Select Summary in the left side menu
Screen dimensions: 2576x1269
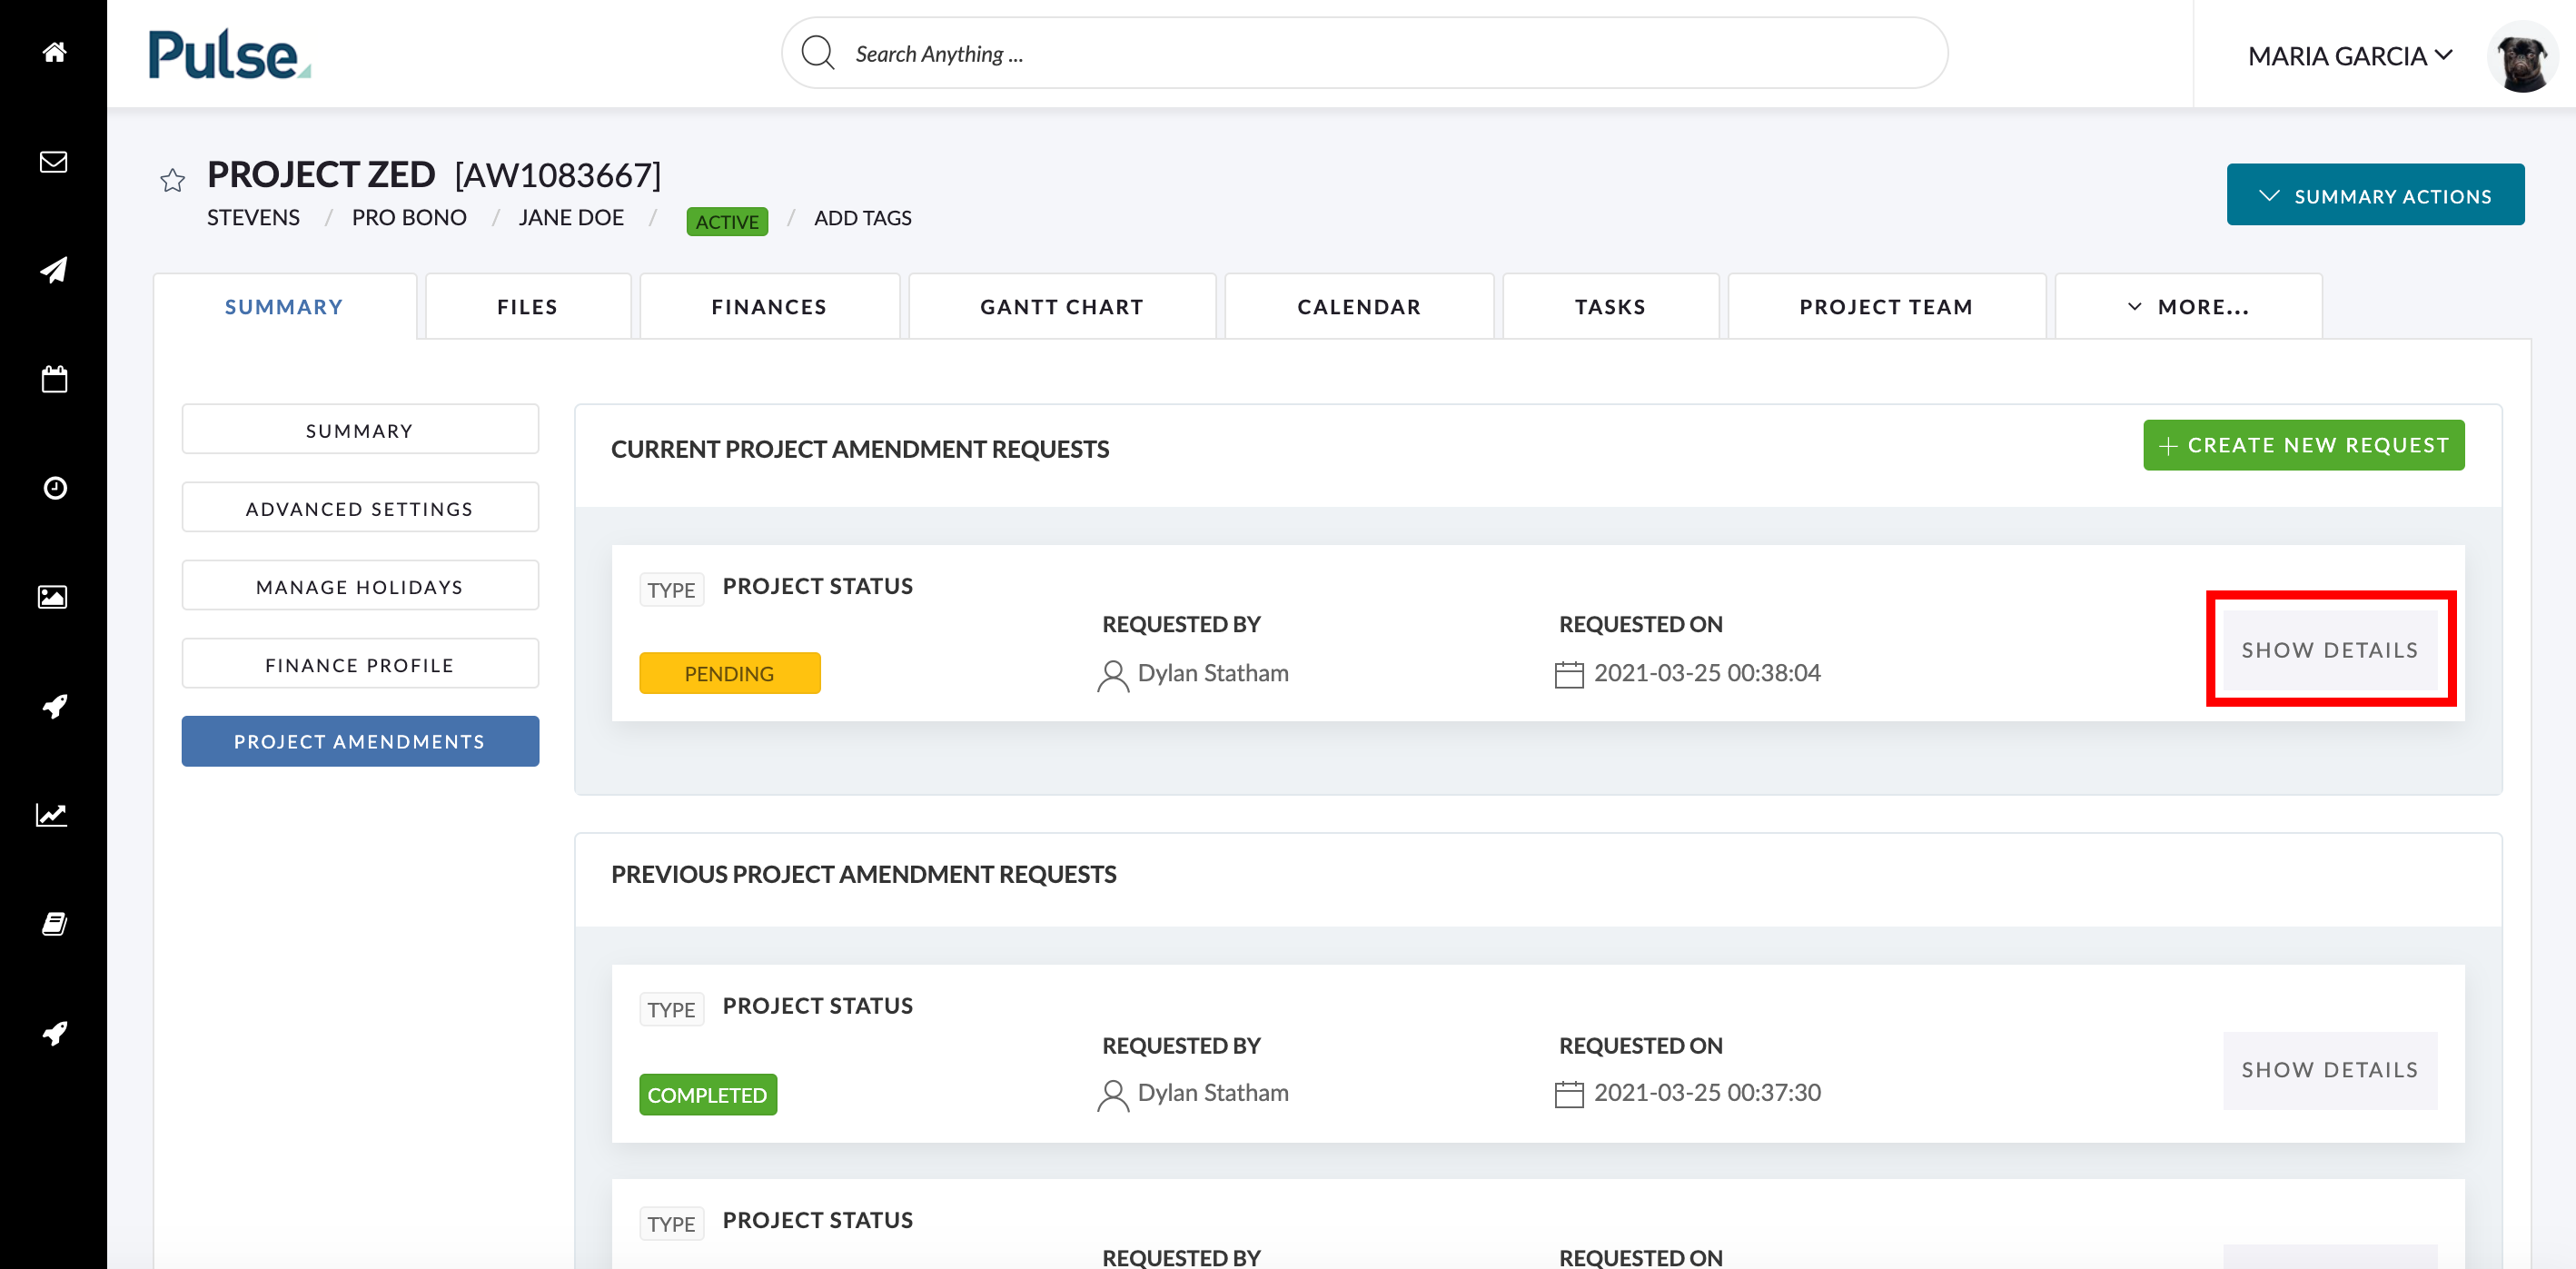pos(360,430)
